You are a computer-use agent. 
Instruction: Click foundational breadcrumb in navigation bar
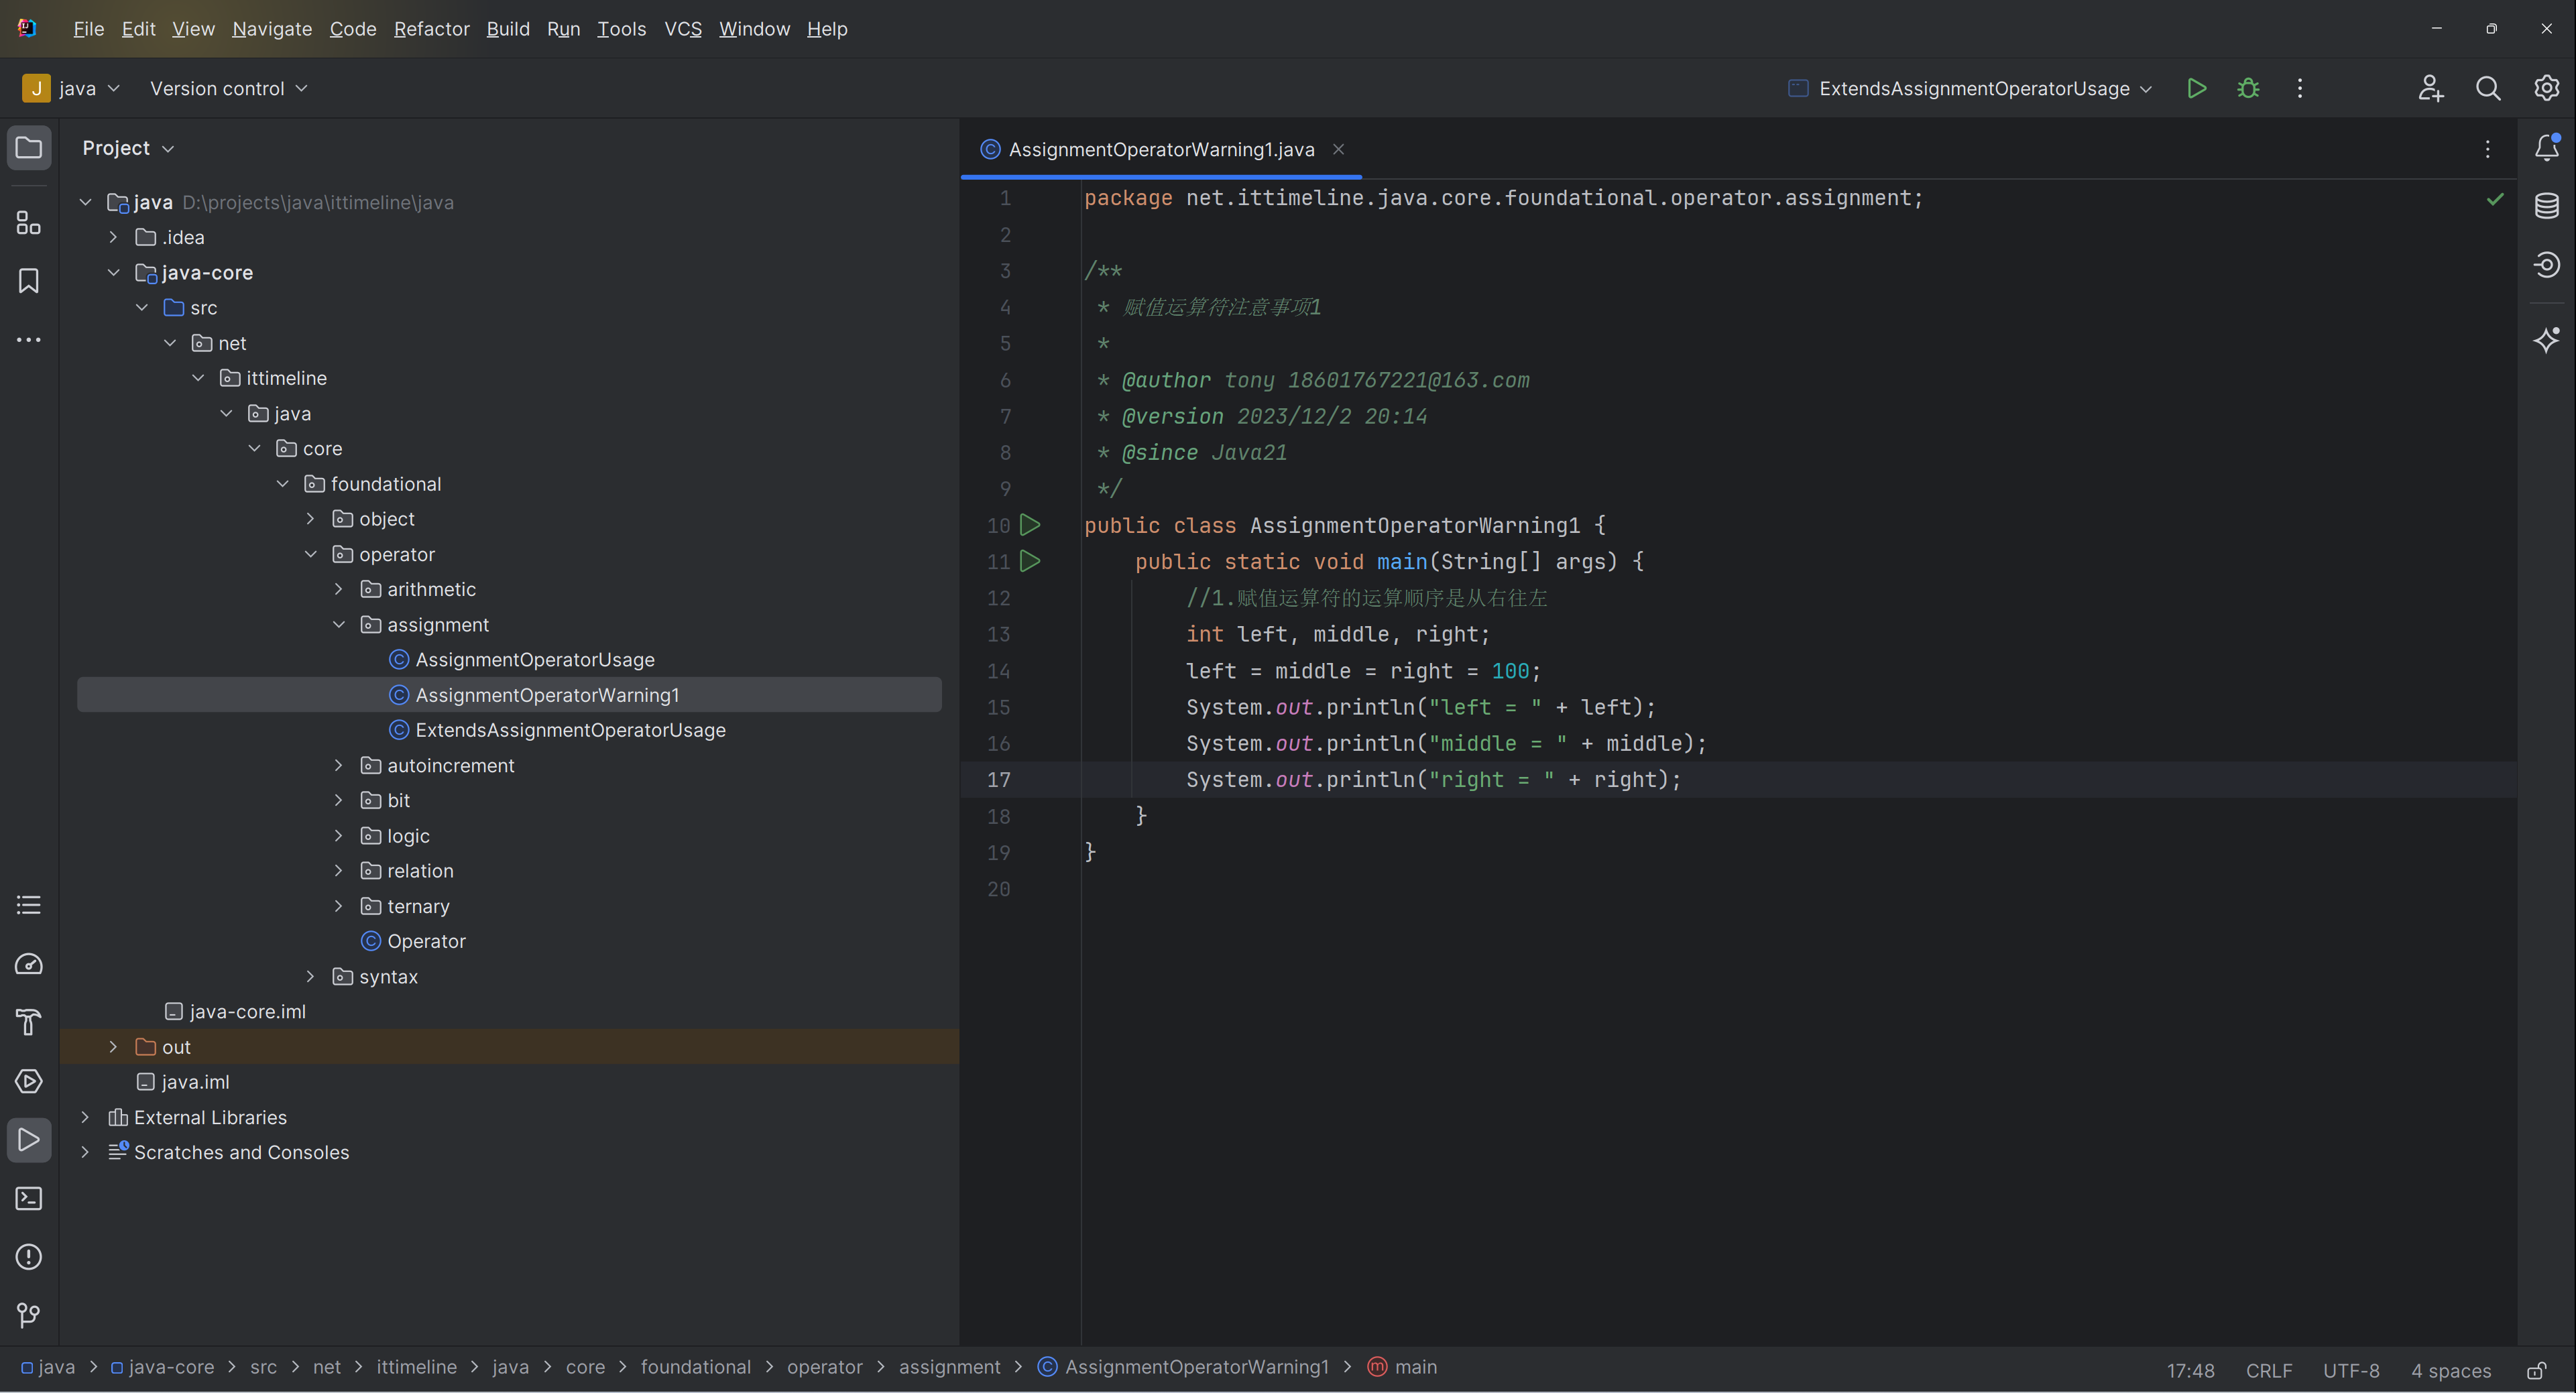(x=696, y=1367)
